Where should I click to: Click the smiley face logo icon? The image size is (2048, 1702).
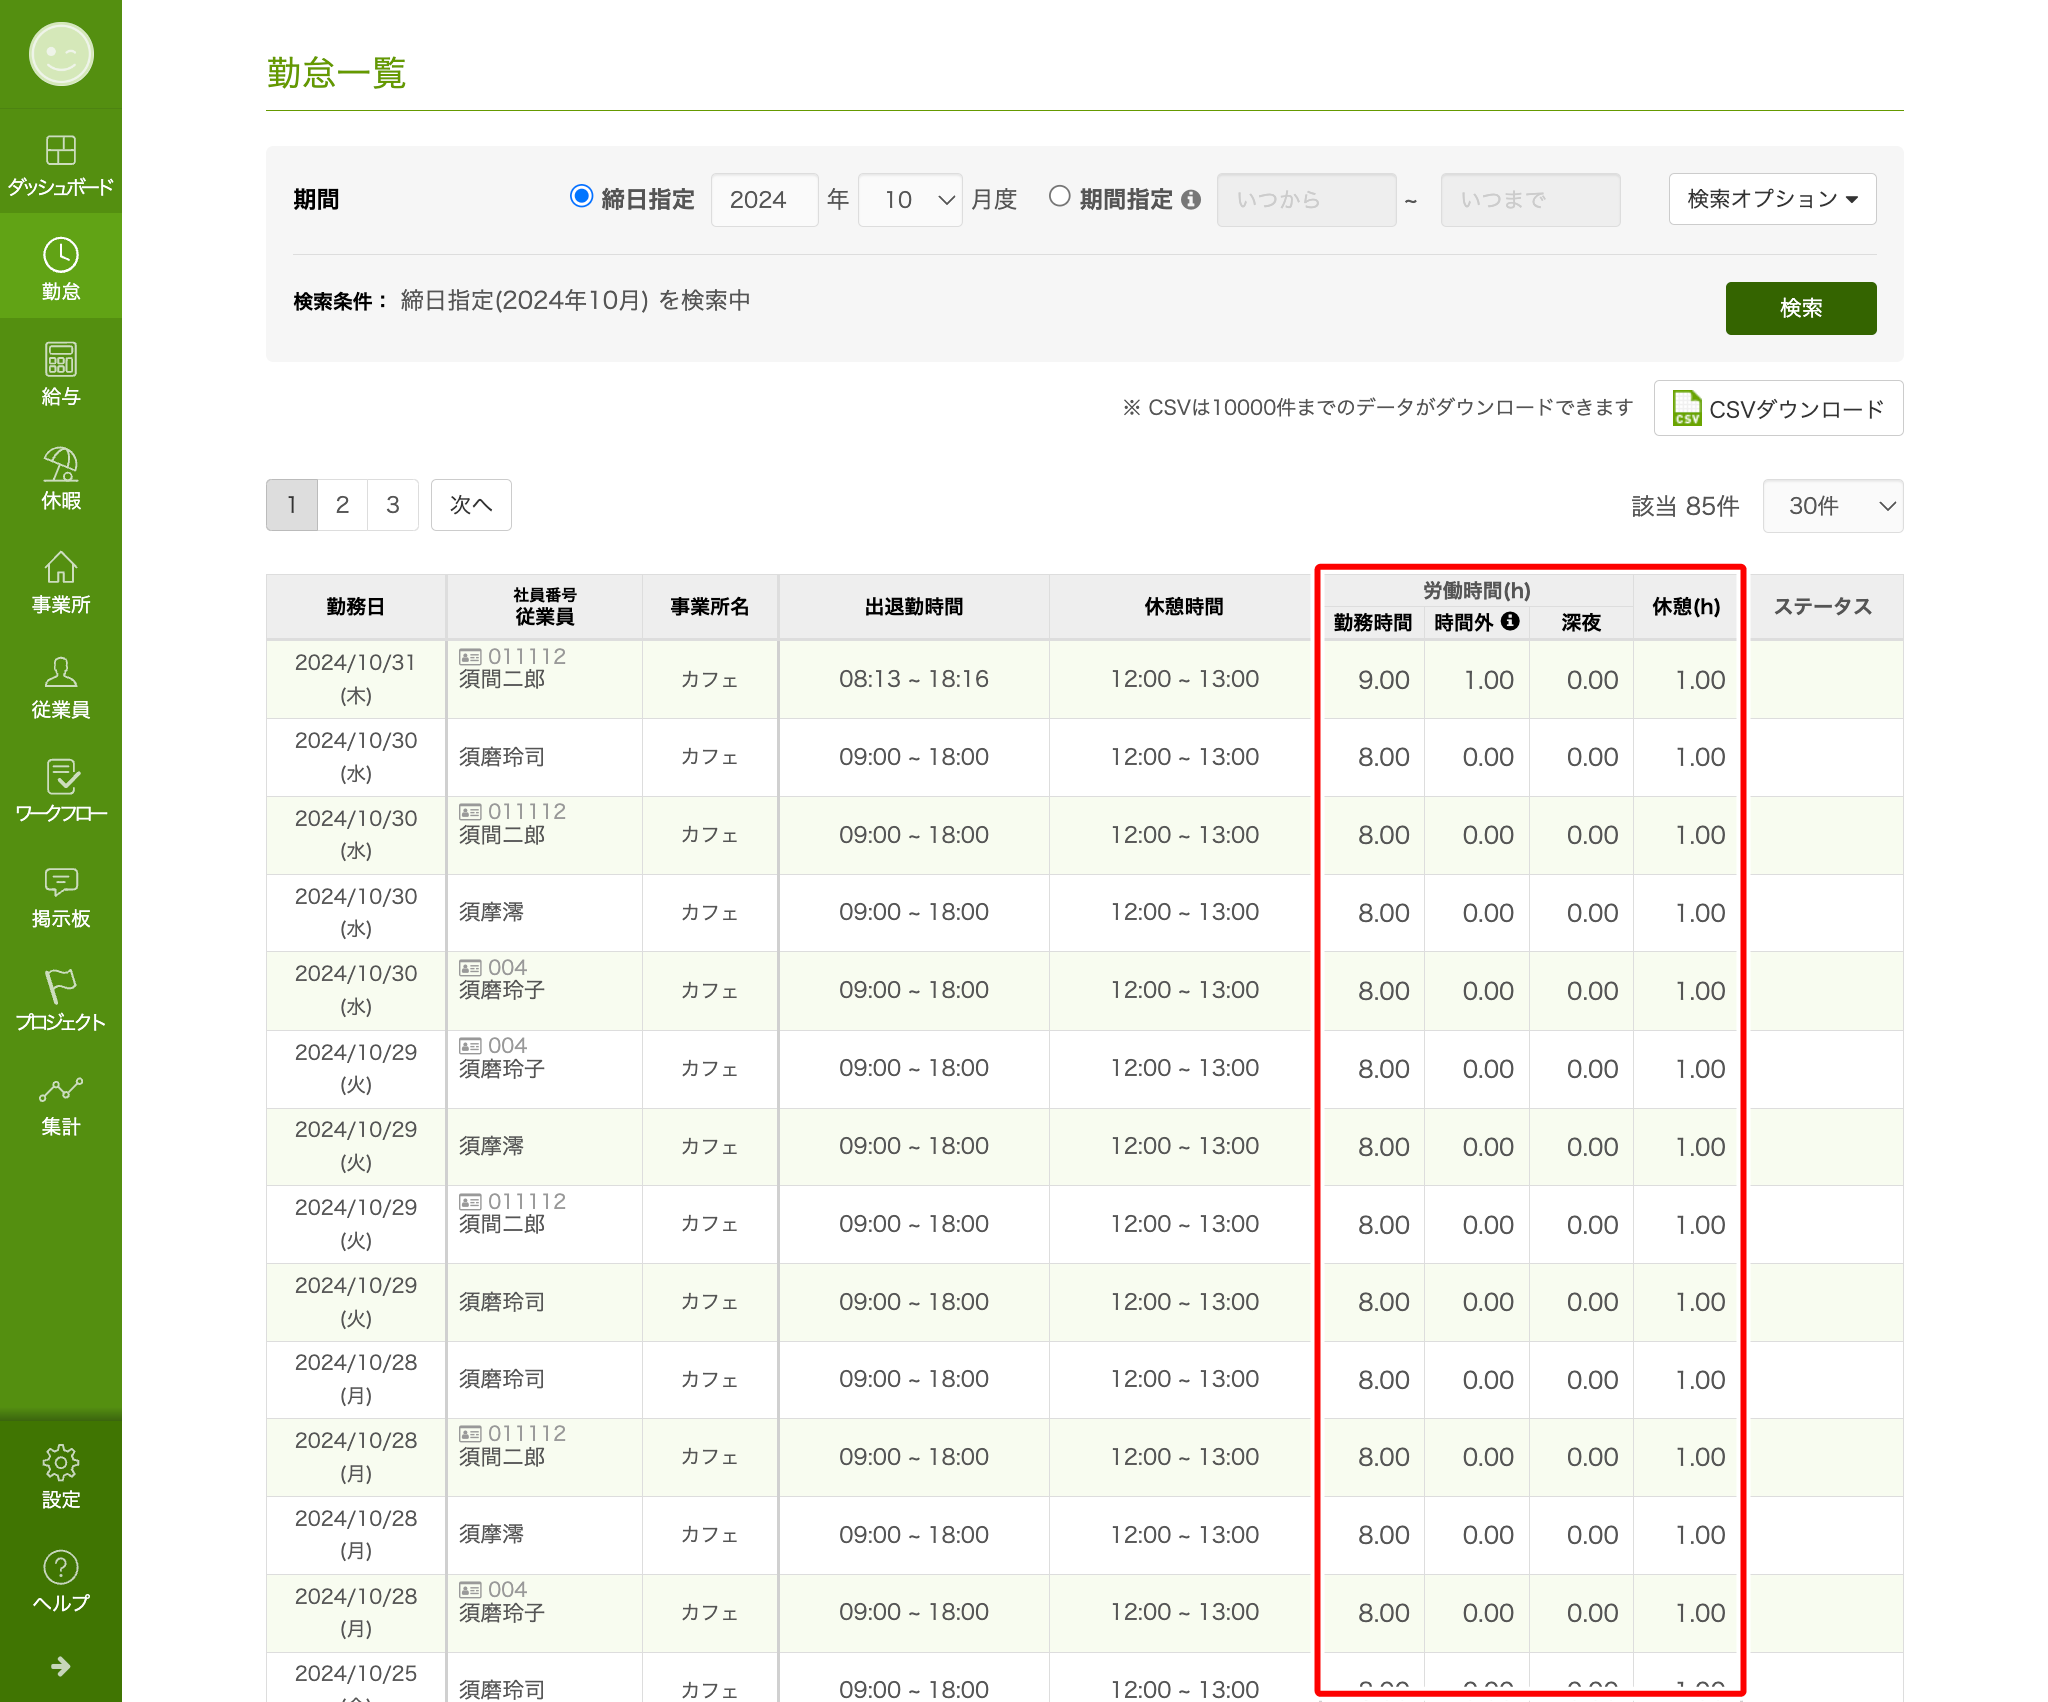pos(61,54)
